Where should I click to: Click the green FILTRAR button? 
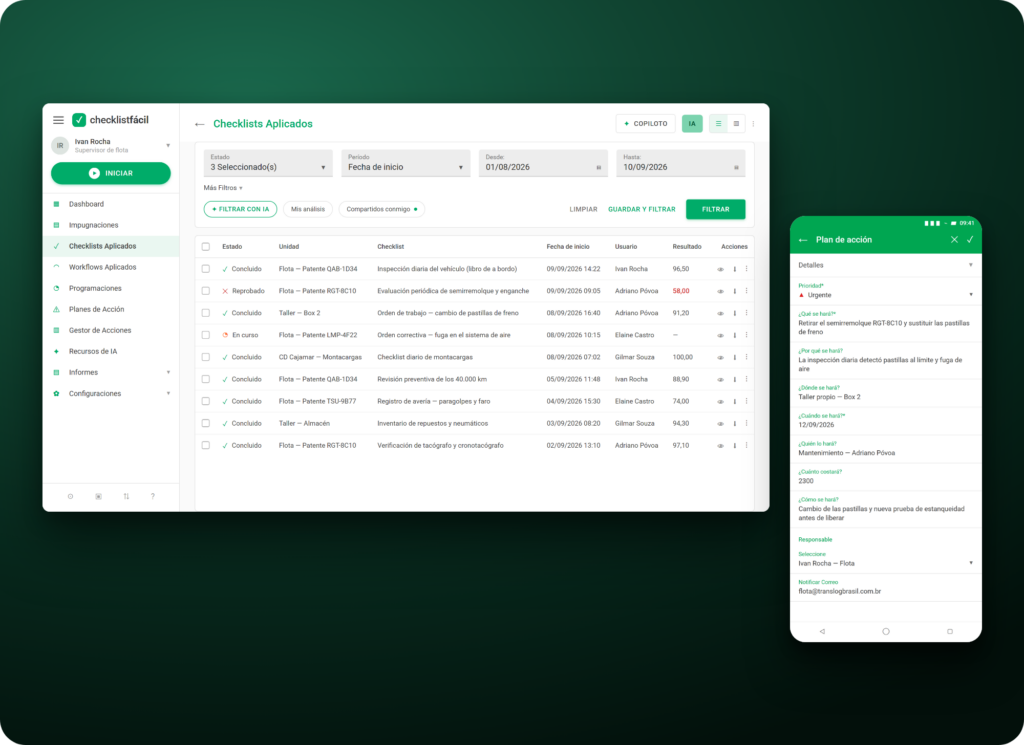coord(715,209)
